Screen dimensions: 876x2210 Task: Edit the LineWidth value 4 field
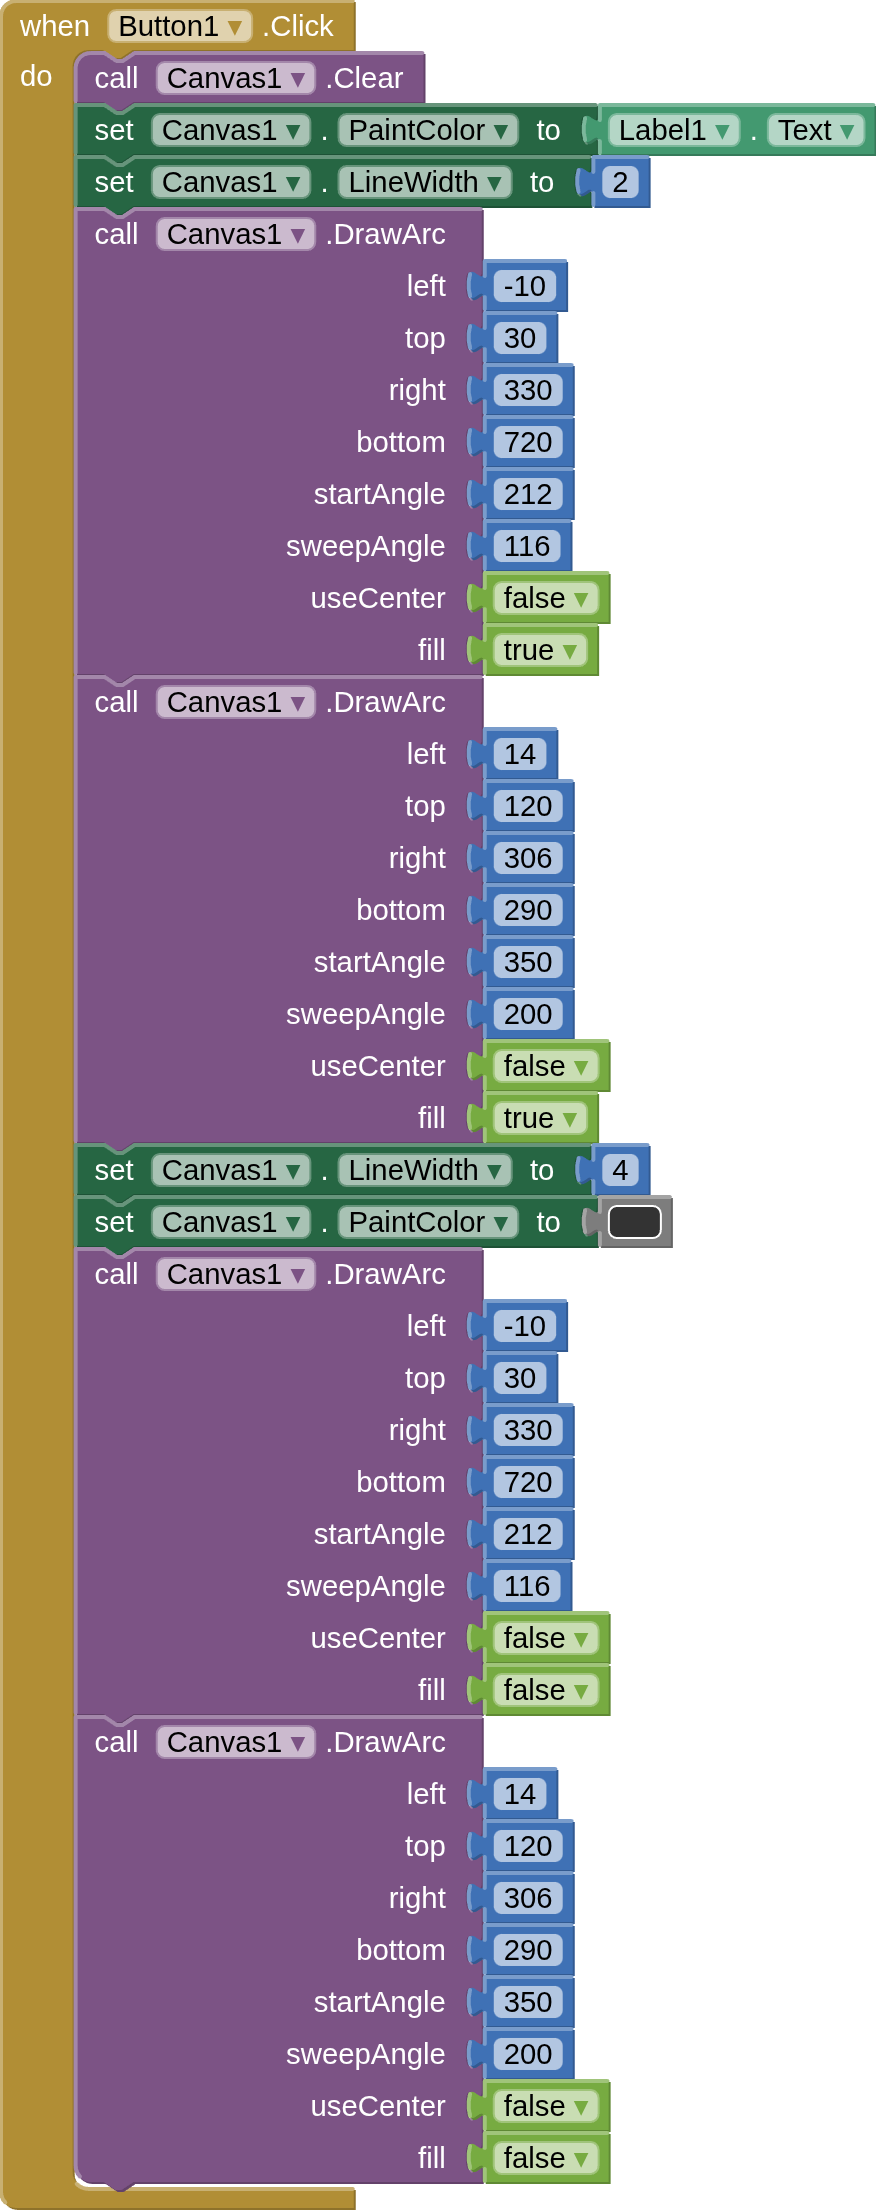coord(620,1170)
